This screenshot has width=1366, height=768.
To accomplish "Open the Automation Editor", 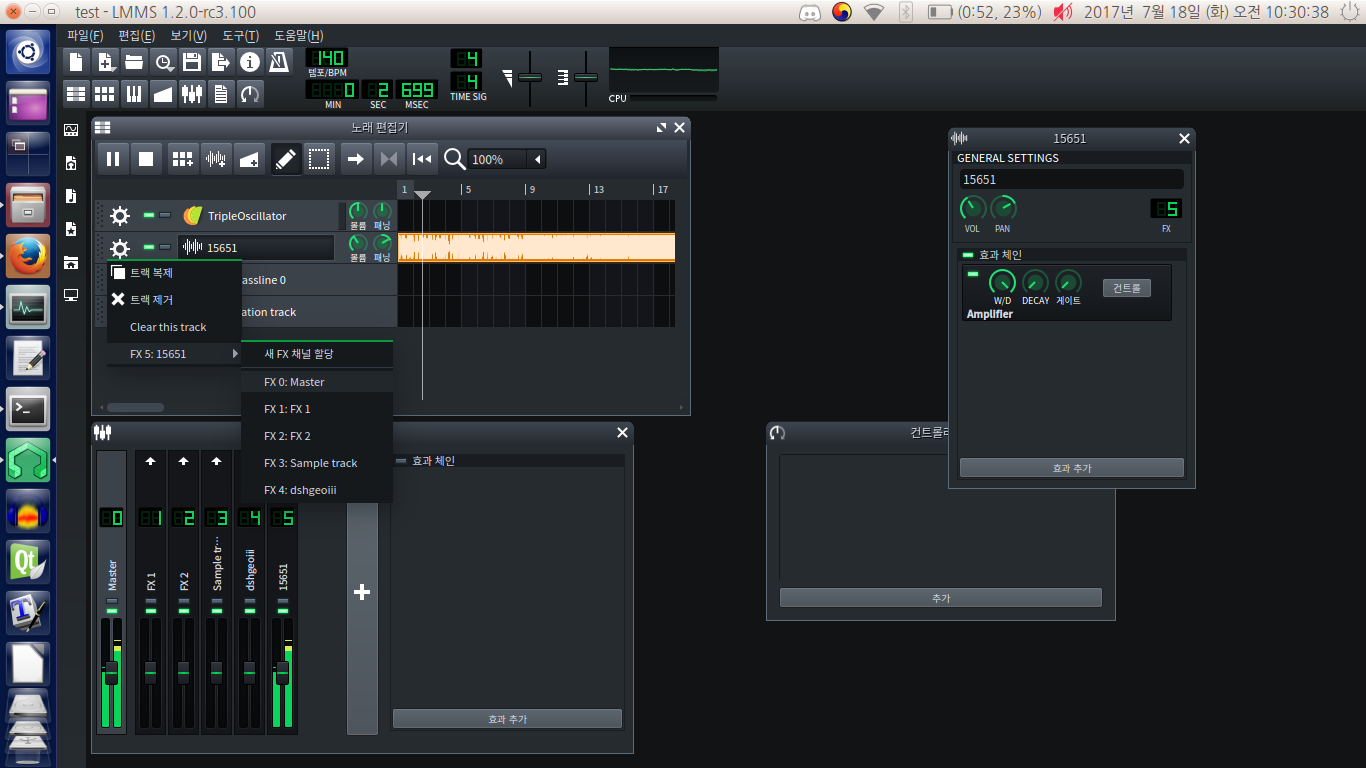I will pyautogui.click(x=163, y=94).
